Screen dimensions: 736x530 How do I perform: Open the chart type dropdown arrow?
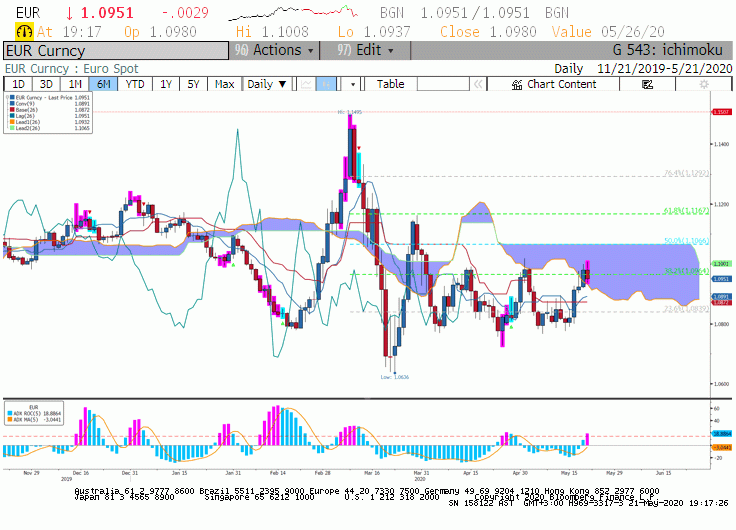coord(353,84)
